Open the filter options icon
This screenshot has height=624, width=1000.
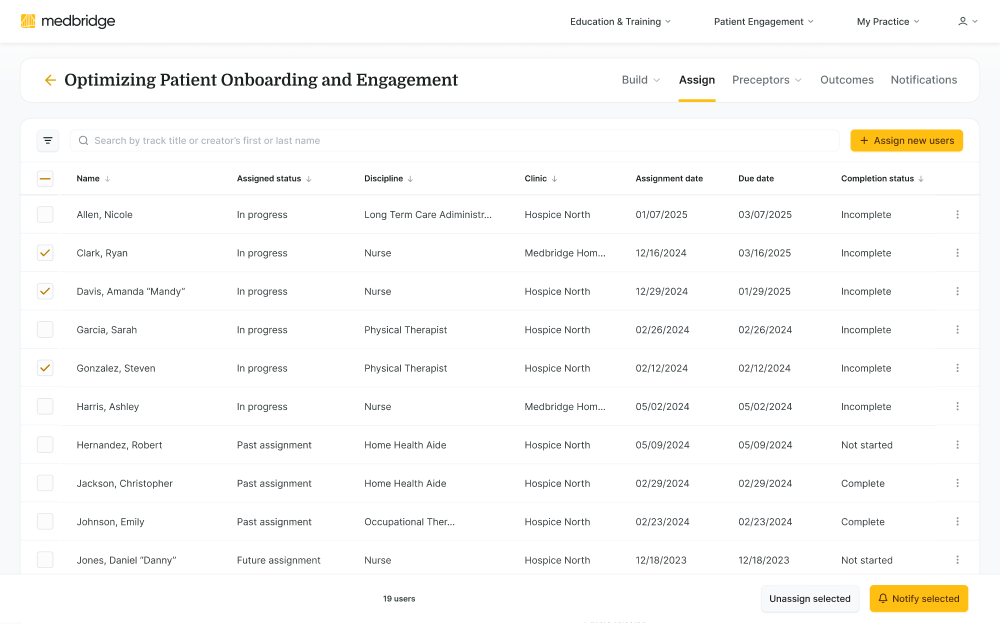48,140
